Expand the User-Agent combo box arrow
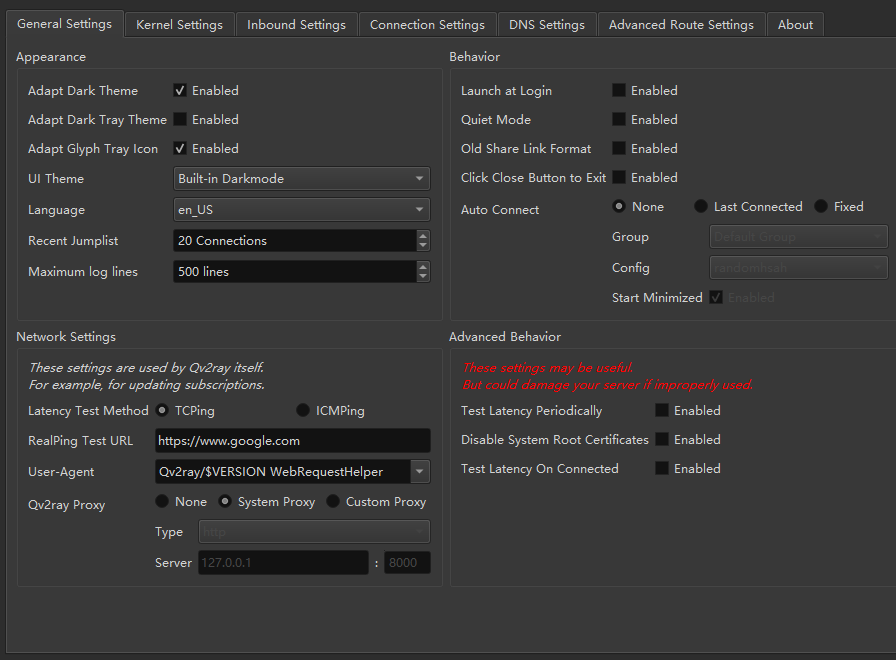 420,471
